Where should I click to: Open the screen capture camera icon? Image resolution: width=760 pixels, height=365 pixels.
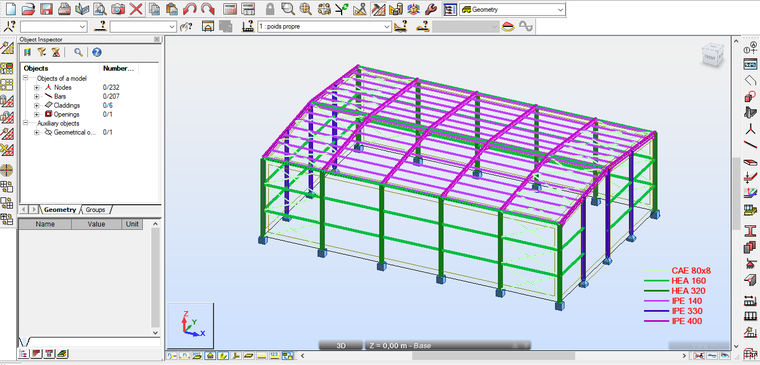(118, 9)
